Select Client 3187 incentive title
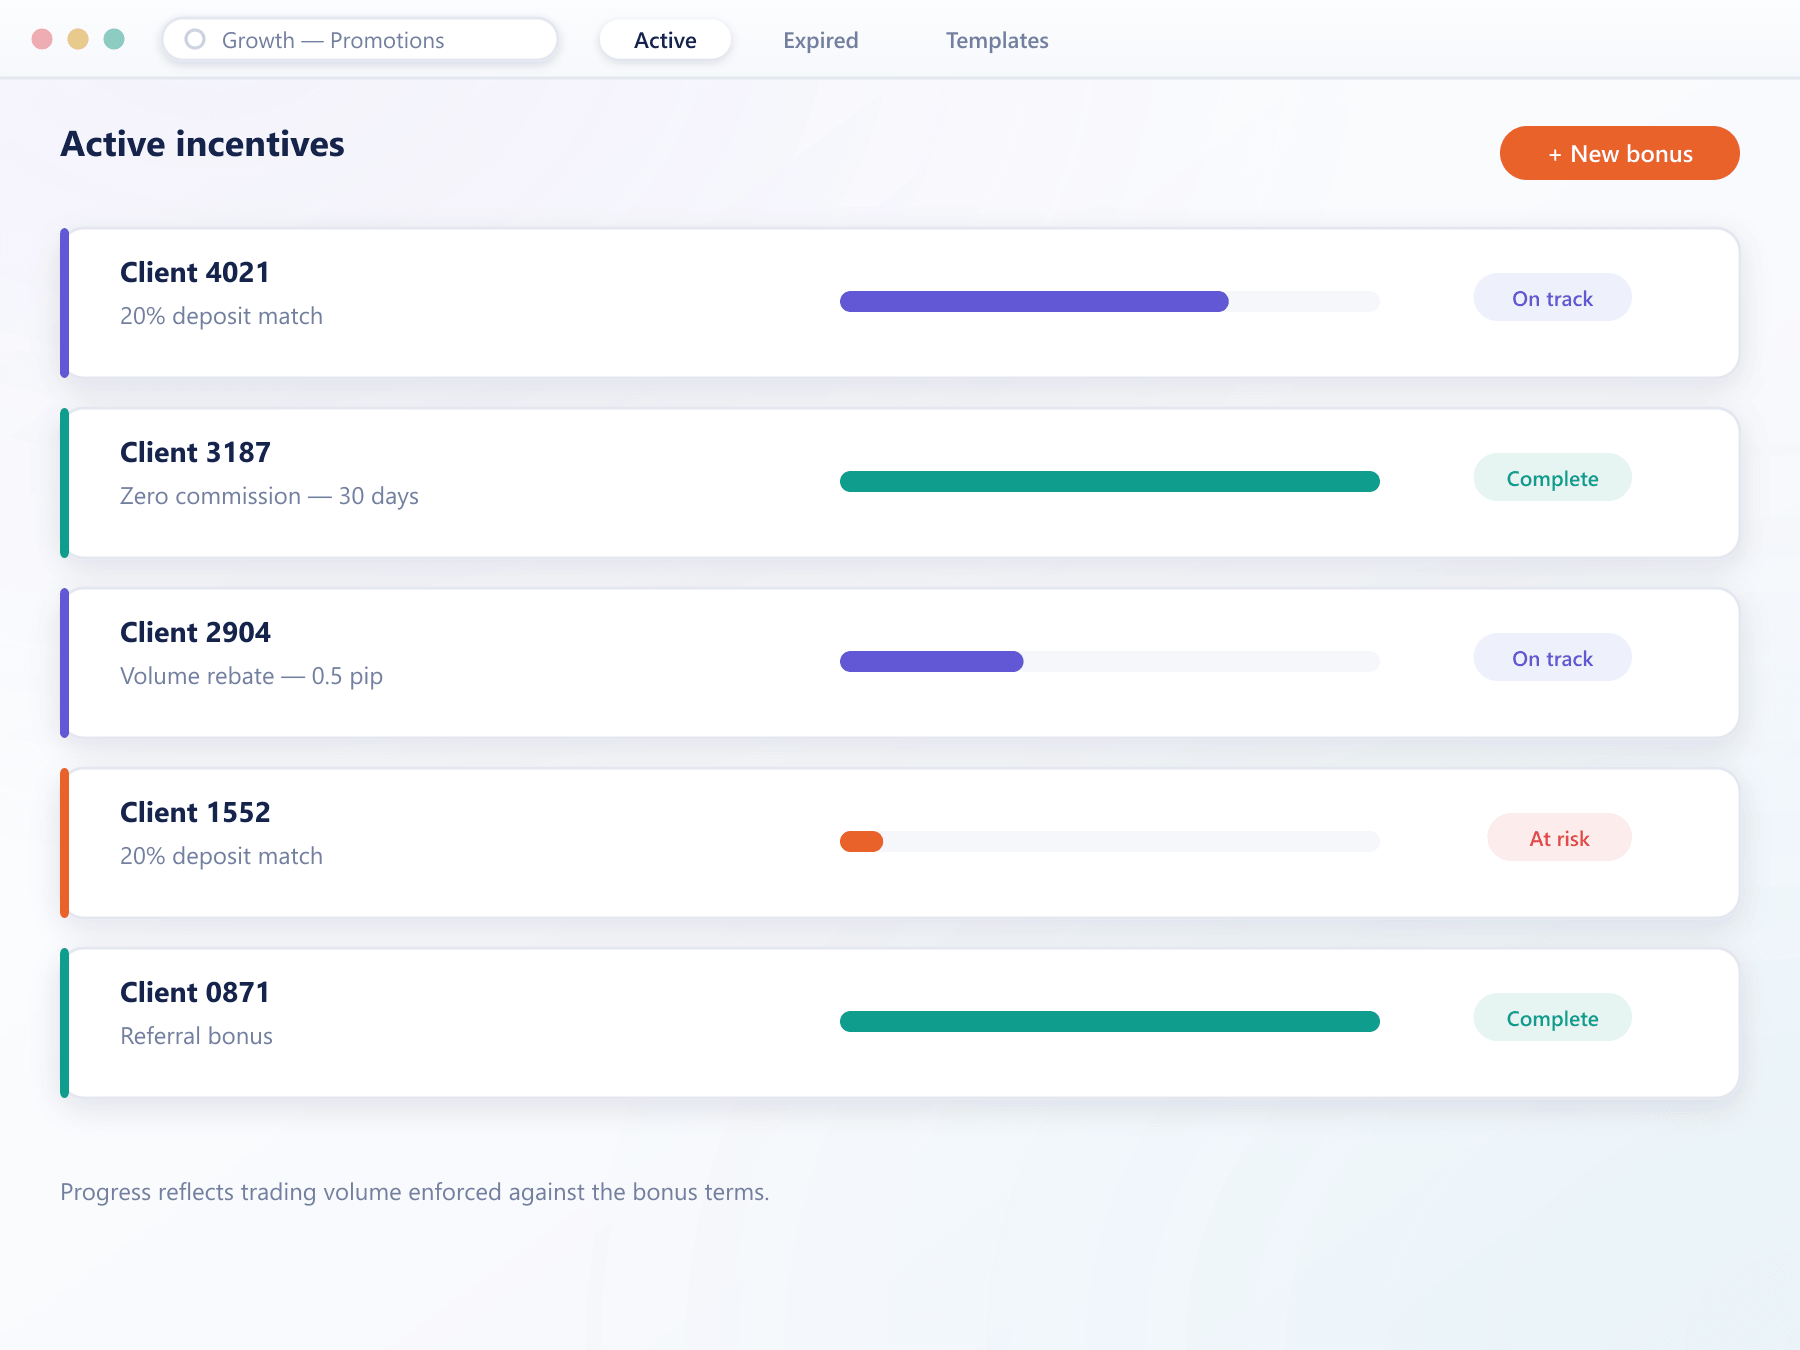Image resolution: width=1800 pixels, height=1350 pixels. pos(195,452)
